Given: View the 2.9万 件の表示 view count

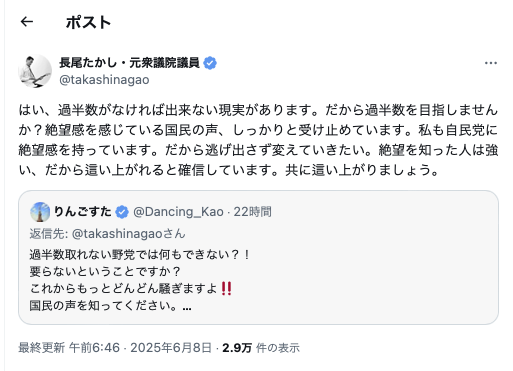Looking at the screenshot, I should pyautogui.click(x=261, y=348).
